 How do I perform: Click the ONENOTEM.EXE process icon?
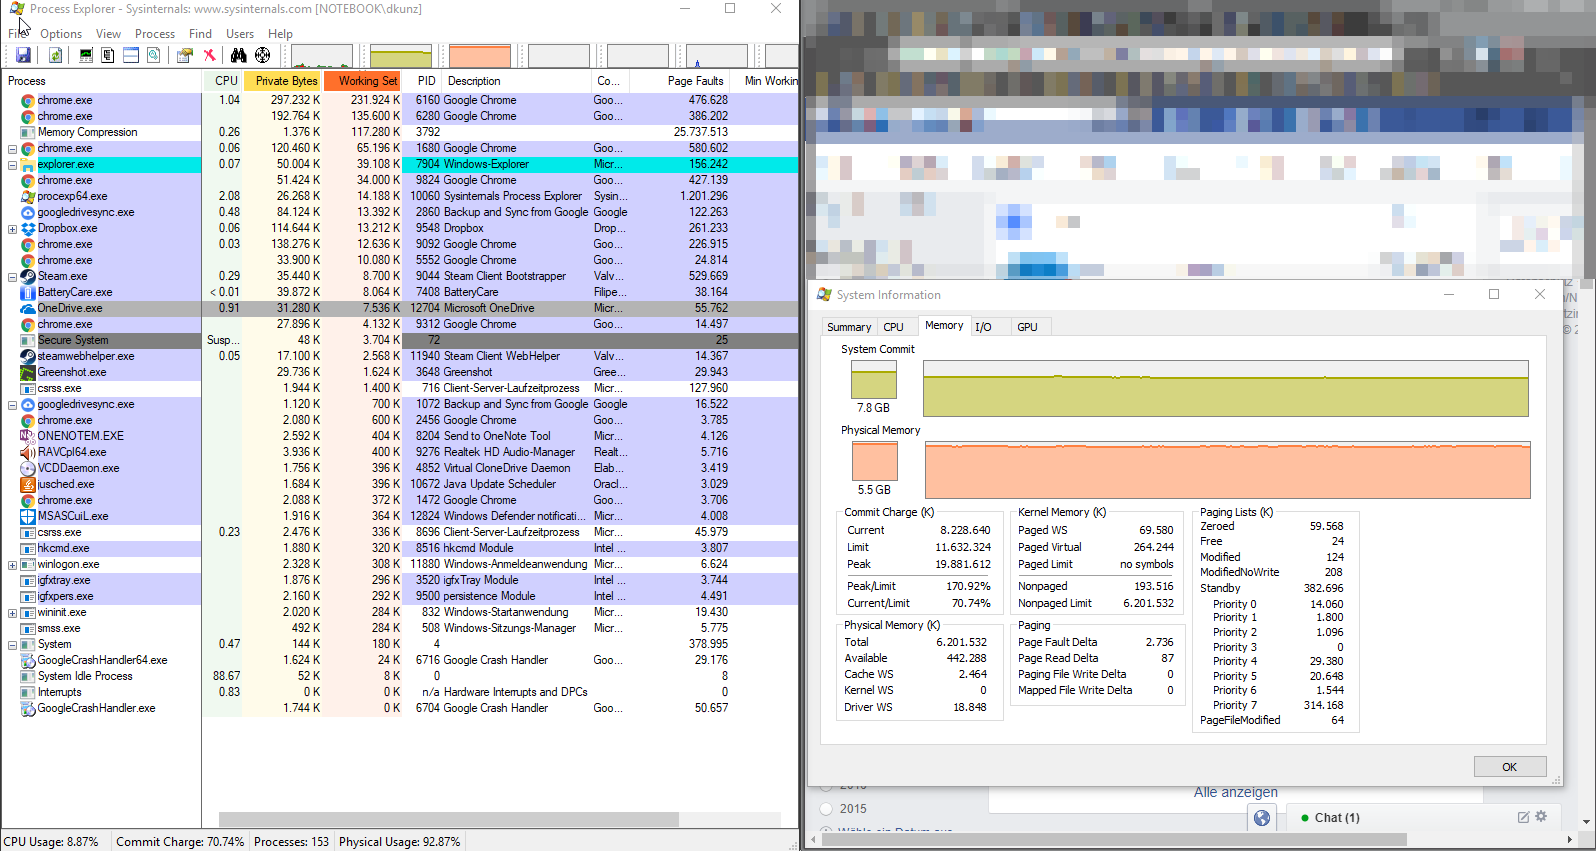pos(28,436)
